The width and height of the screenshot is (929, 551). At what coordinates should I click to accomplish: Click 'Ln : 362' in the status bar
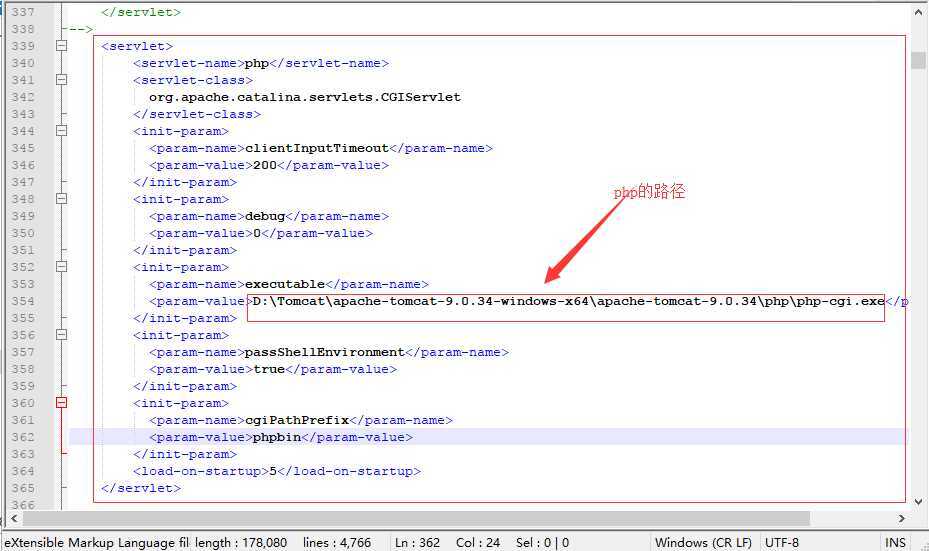418,542
